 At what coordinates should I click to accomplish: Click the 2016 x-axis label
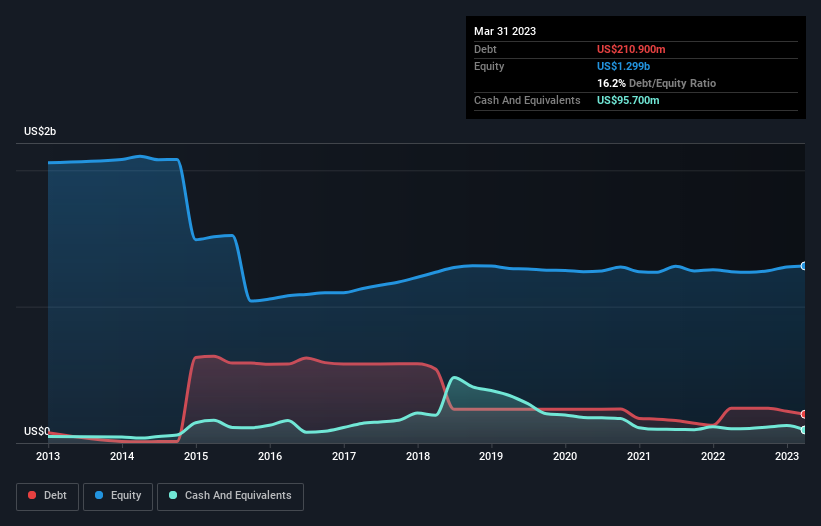(x=270, y=456)
